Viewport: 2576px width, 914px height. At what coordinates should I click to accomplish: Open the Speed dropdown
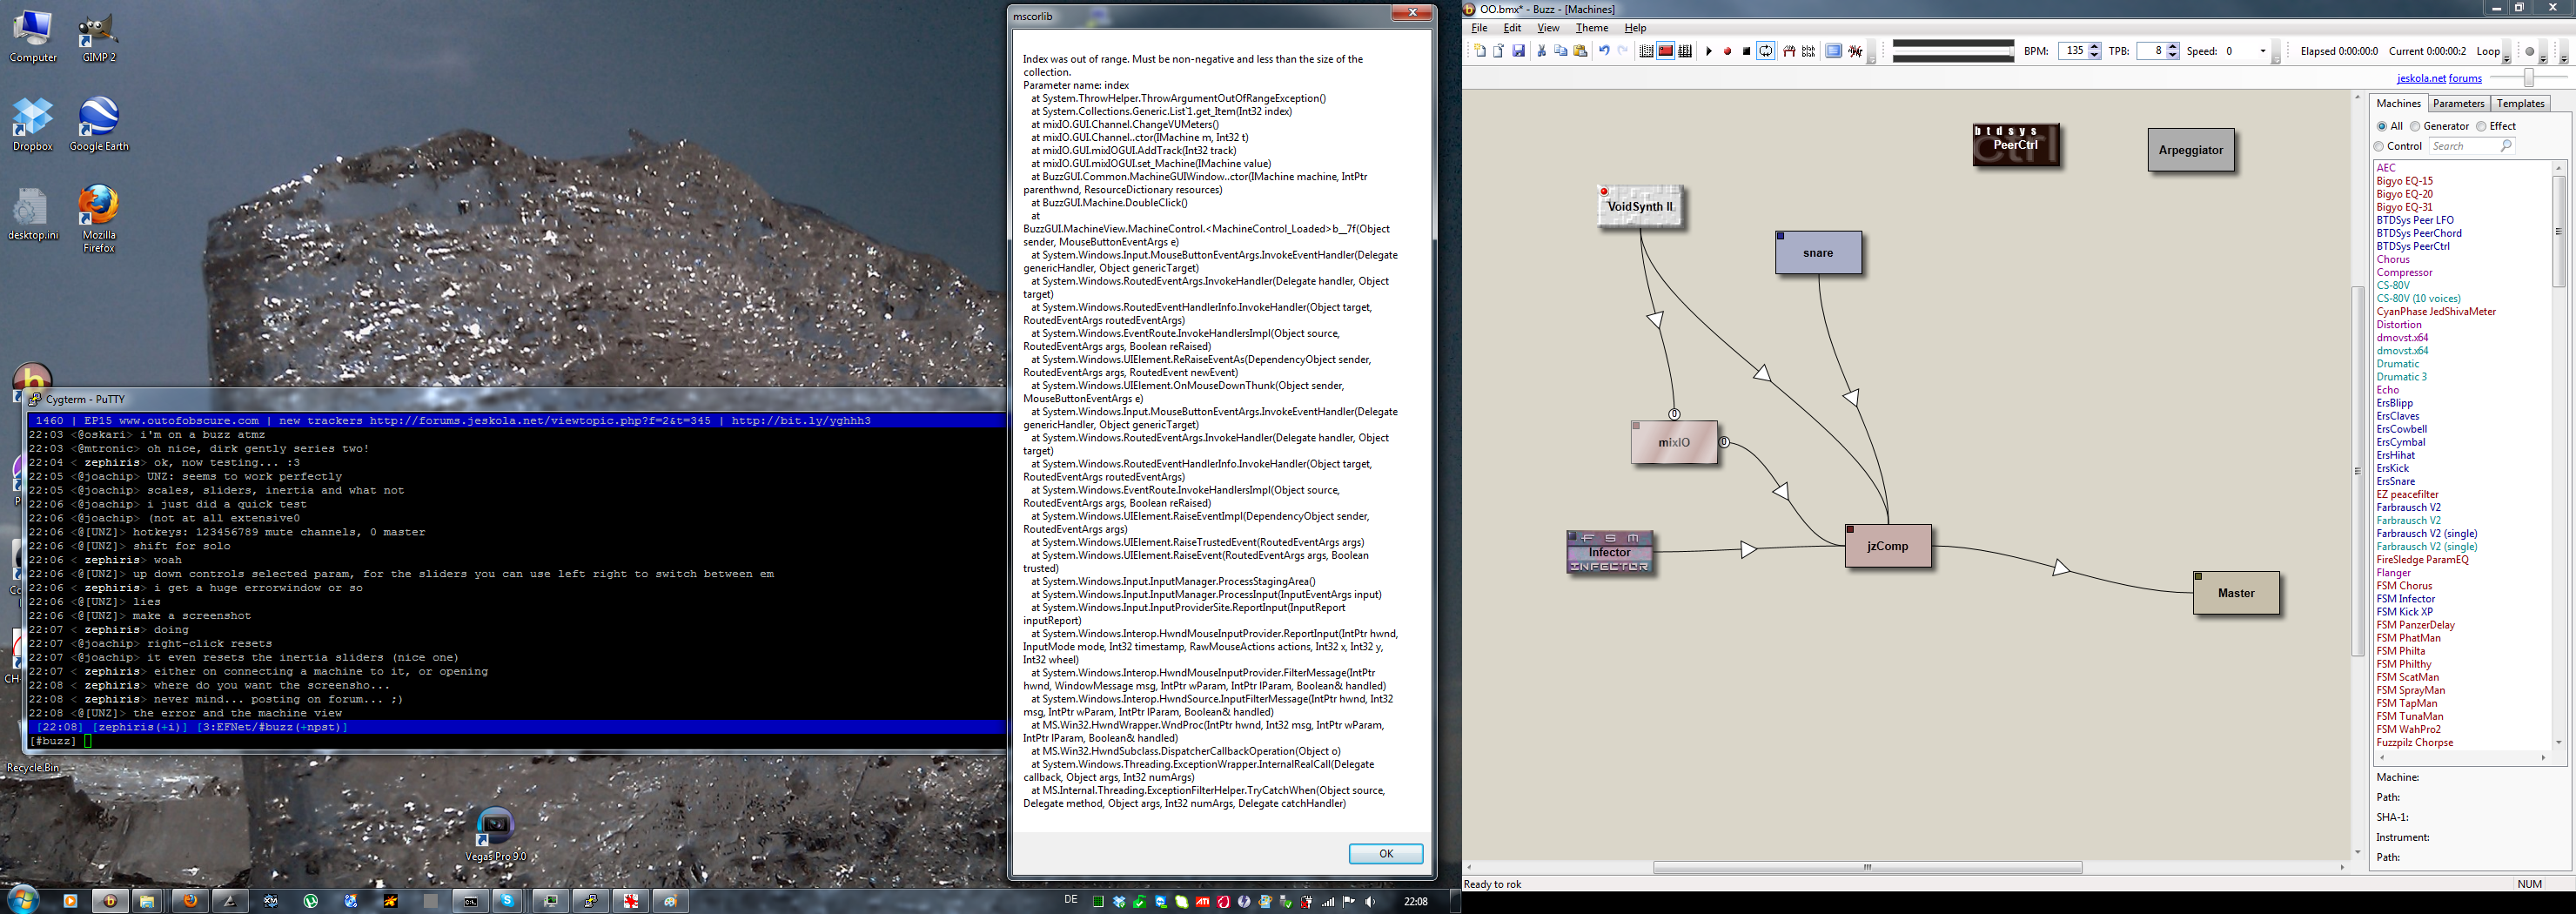2263,51
